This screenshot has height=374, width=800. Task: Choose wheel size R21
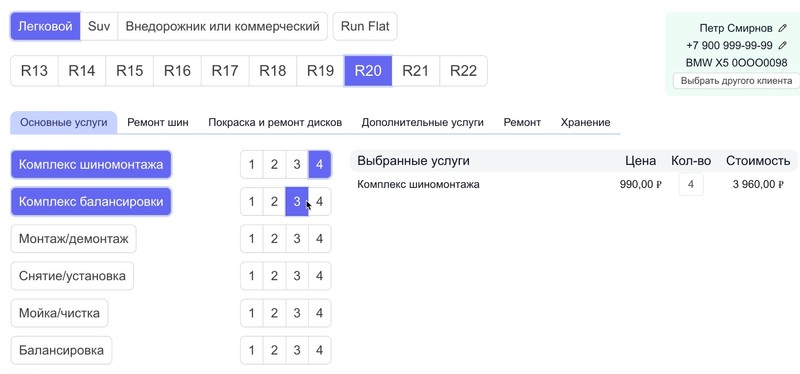click(415, 71)
